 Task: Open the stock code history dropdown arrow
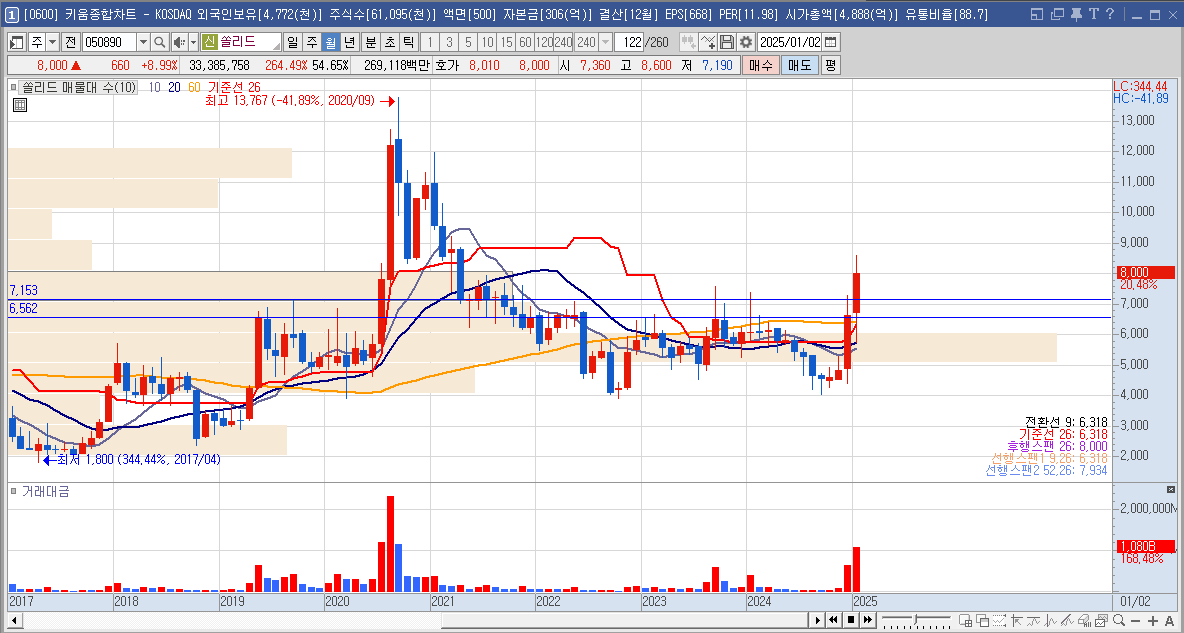[143, 42]
